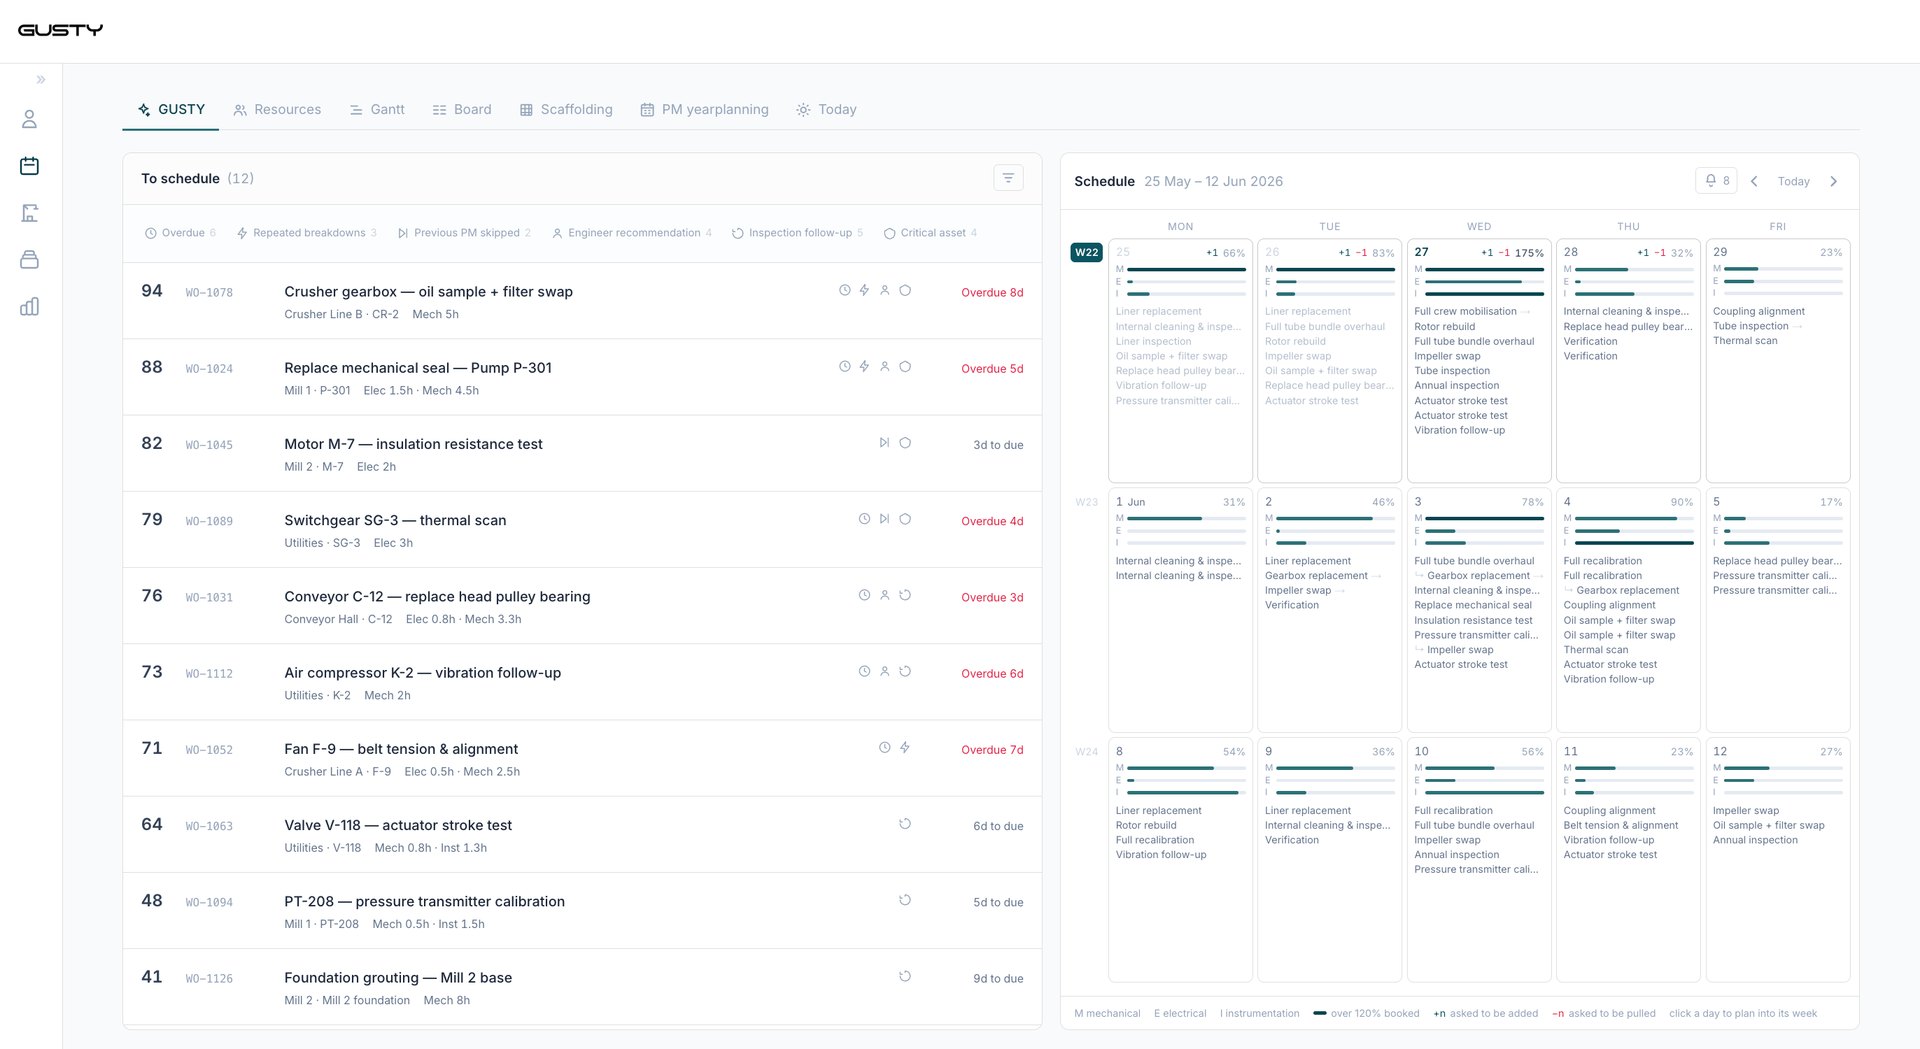Open the Today tab with sun icon
This screenshot has height=1049, width=1920.
pyautogui.click(x=826, y=110)
